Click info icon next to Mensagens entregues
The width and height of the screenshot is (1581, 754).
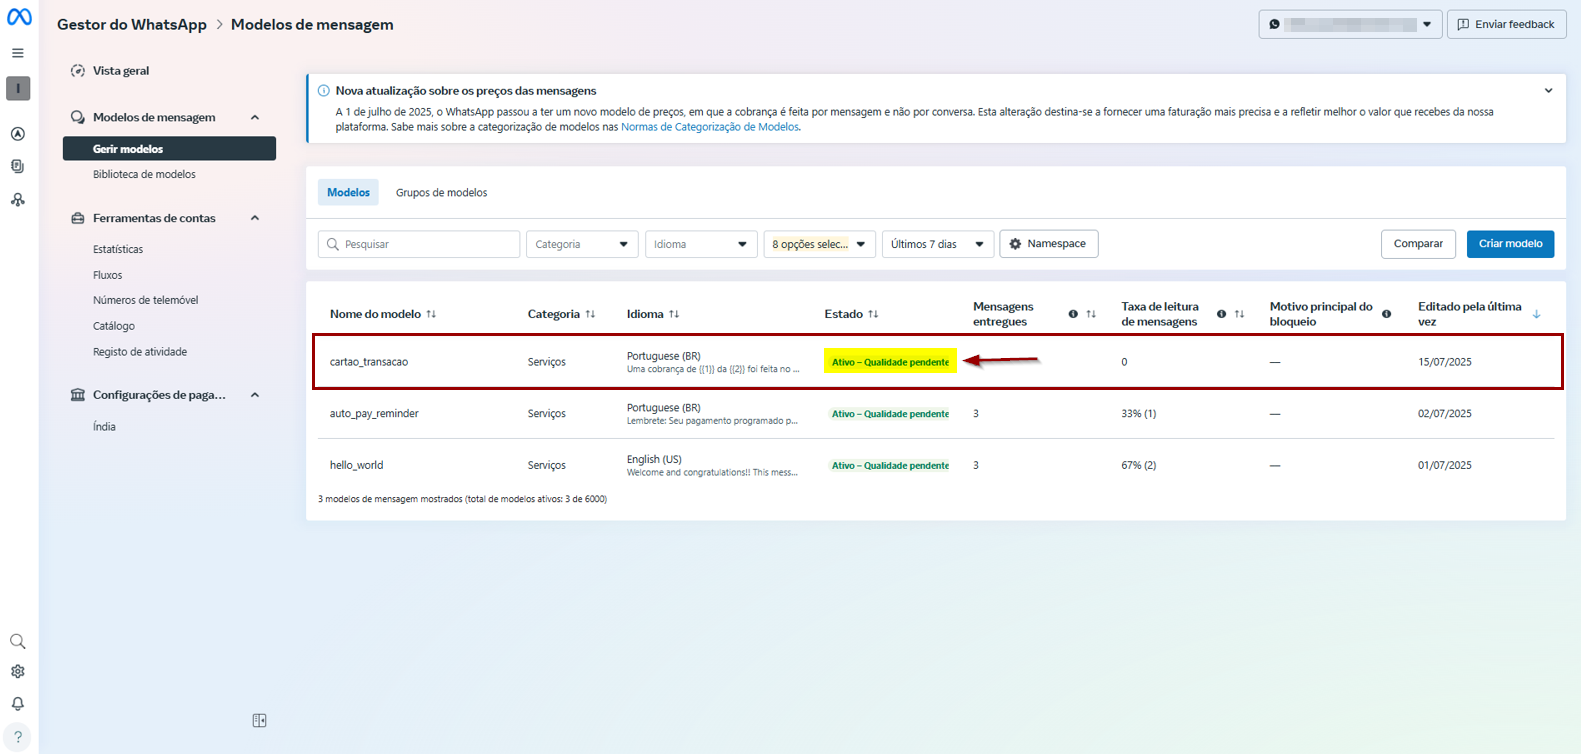[x=1073, y=314]
